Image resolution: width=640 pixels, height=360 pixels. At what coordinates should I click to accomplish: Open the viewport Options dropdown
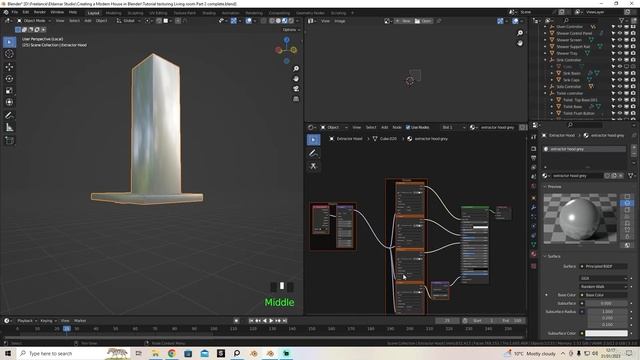291,30
